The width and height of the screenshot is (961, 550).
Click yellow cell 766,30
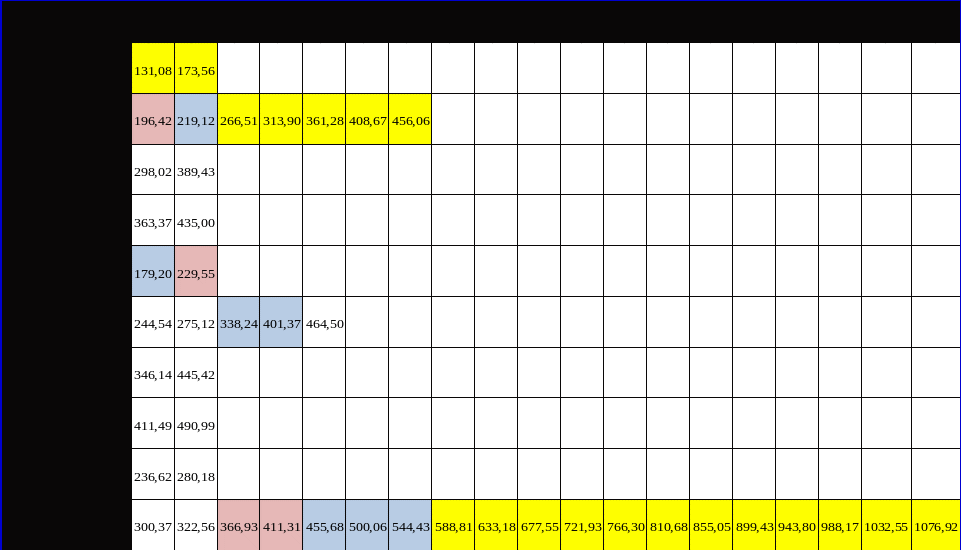(625, 525)
